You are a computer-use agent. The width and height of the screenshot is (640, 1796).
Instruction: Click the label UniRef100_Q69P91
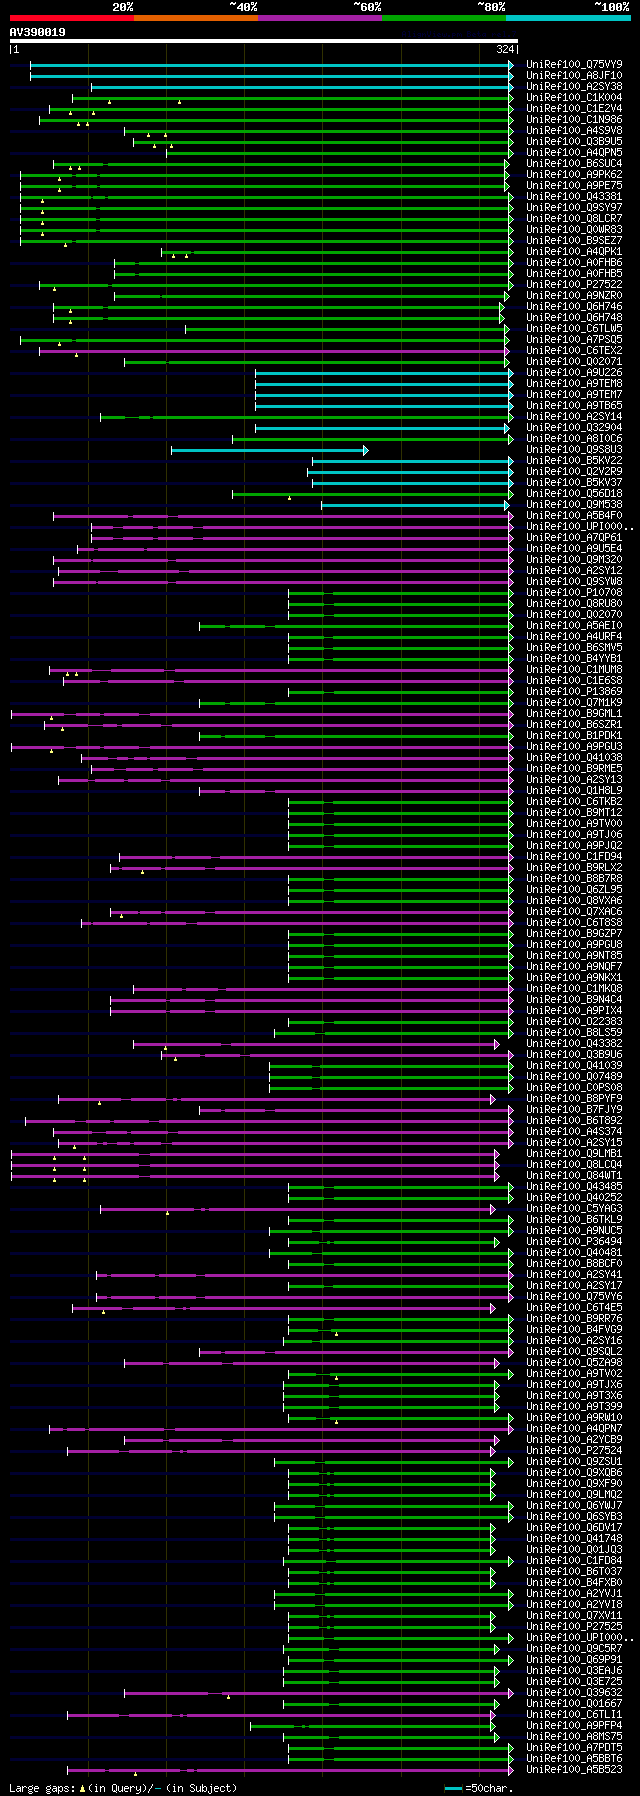click(574, 1659)
